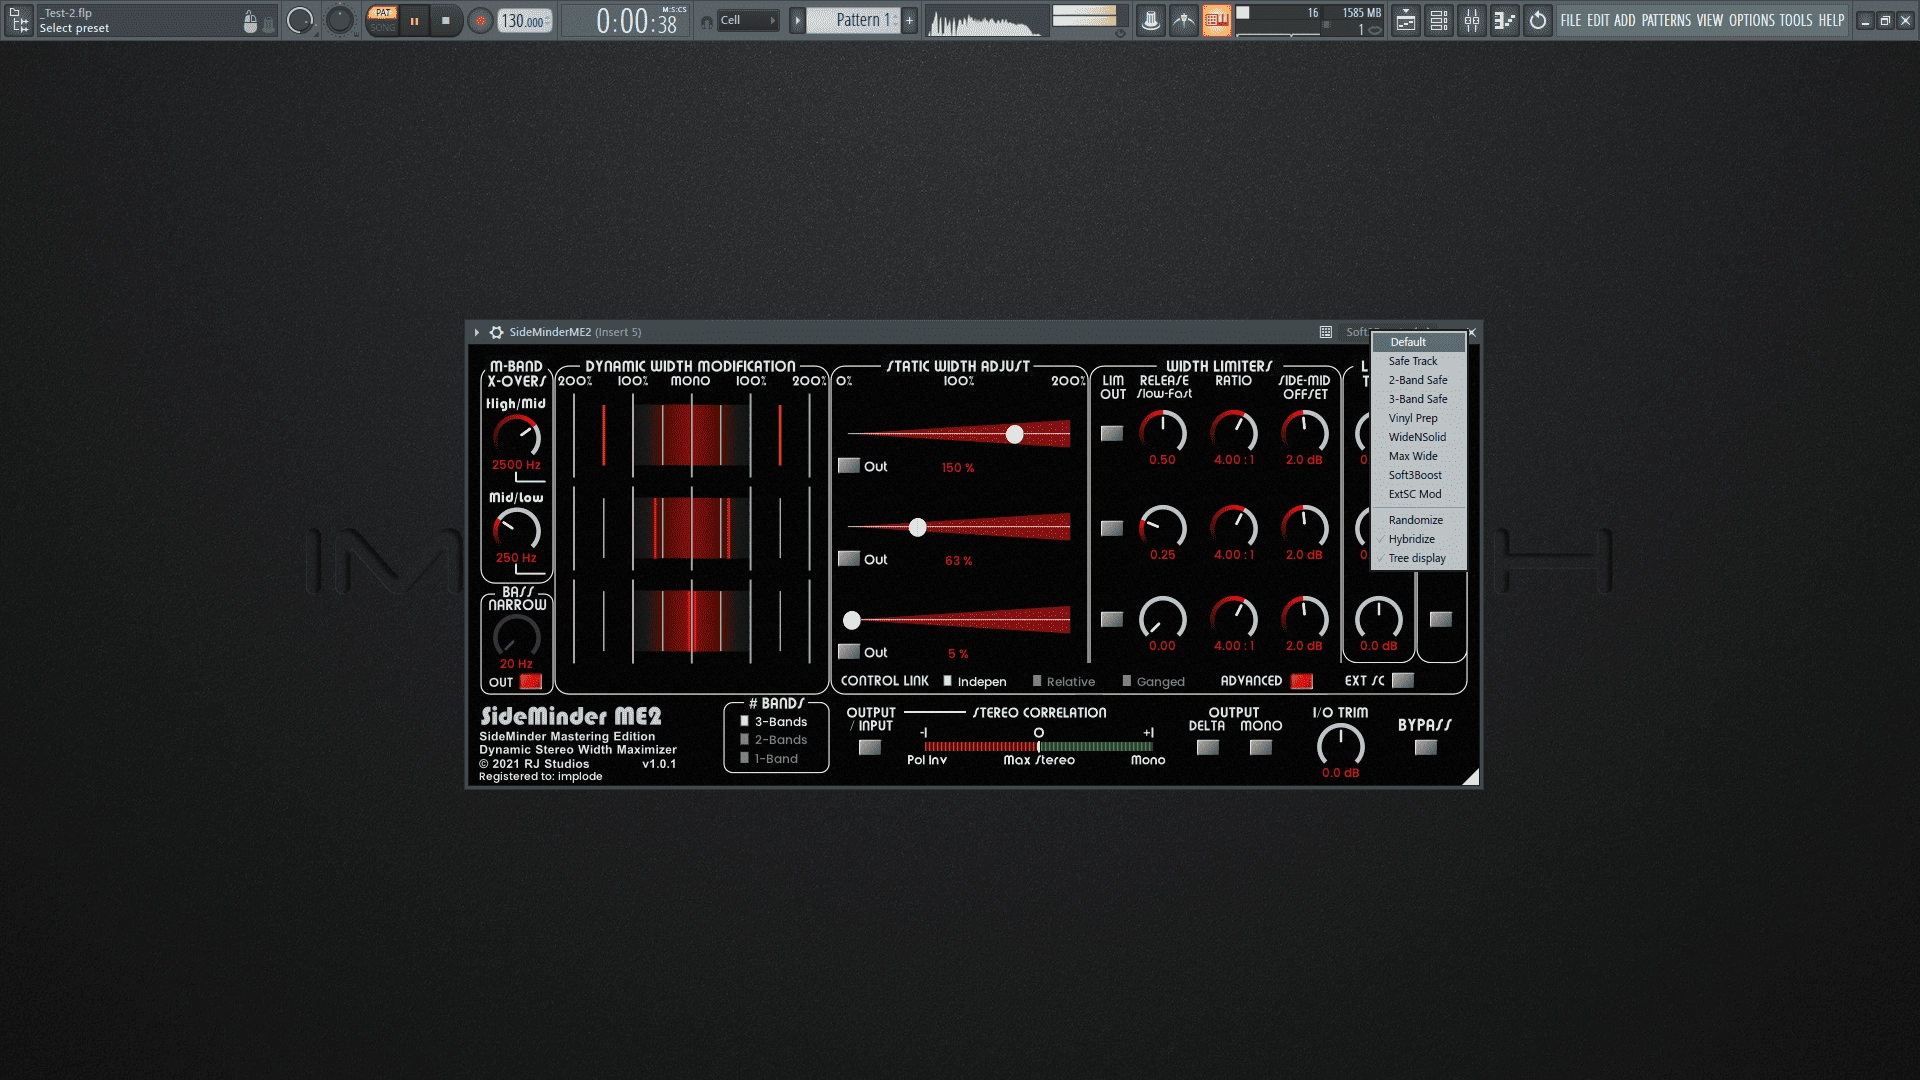1920x1080 pixels.
Task: Click the main volume knob in the toolbar
Action: 300,20
